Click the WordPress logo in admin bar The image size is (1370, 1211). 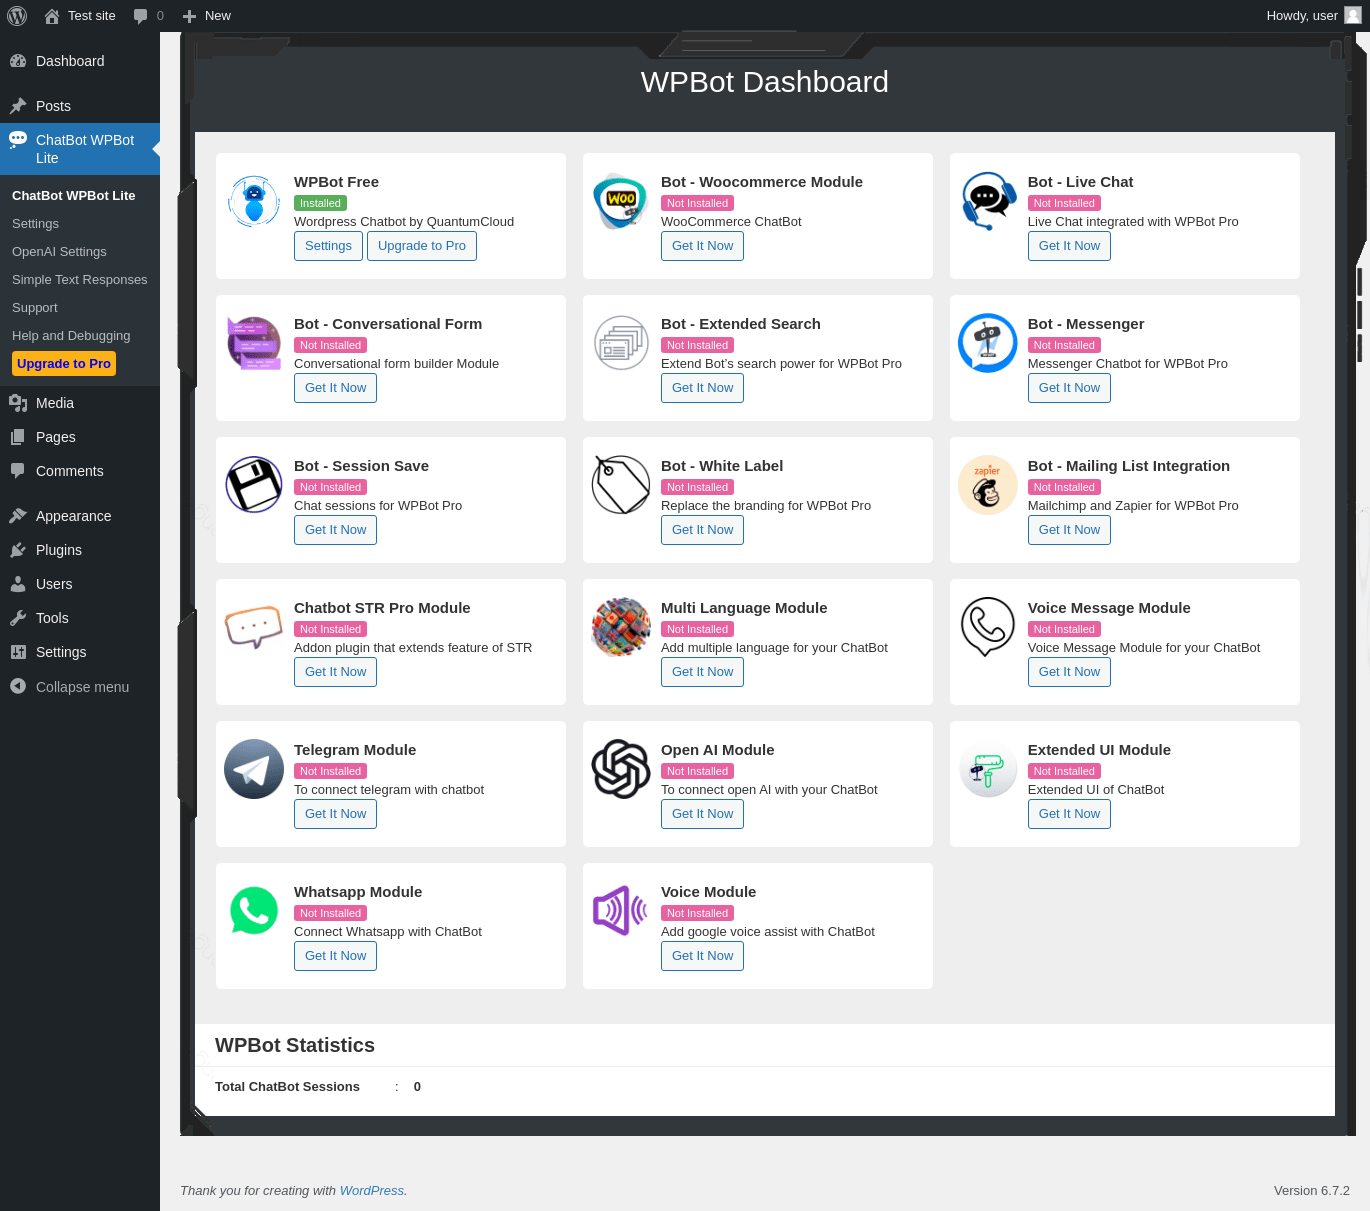click(x=17, y=16)
